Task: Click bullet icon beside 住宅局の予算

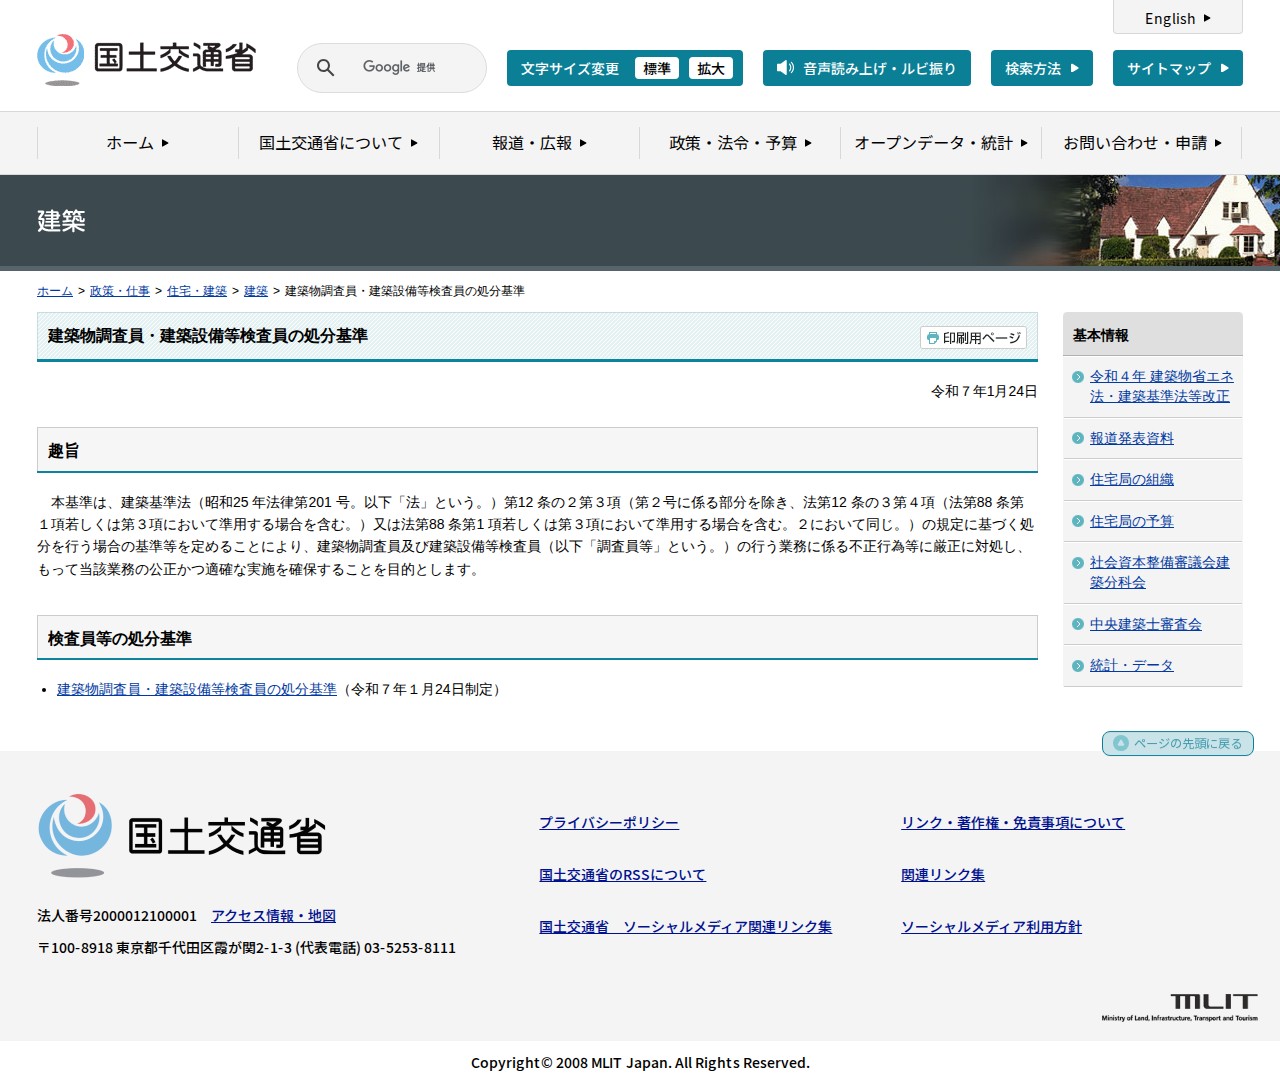Action: tap(1078, 521)
